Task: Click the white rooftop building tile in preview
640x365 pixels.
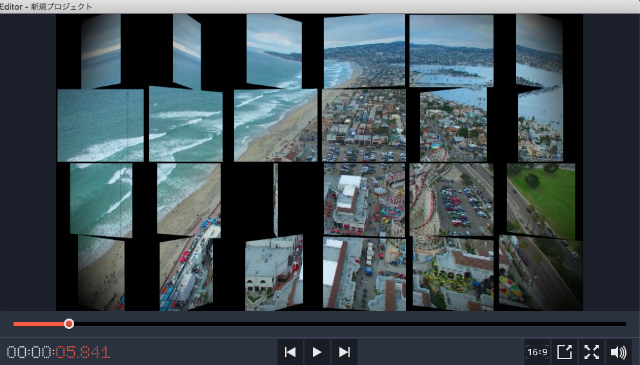Action: [364, 199]
